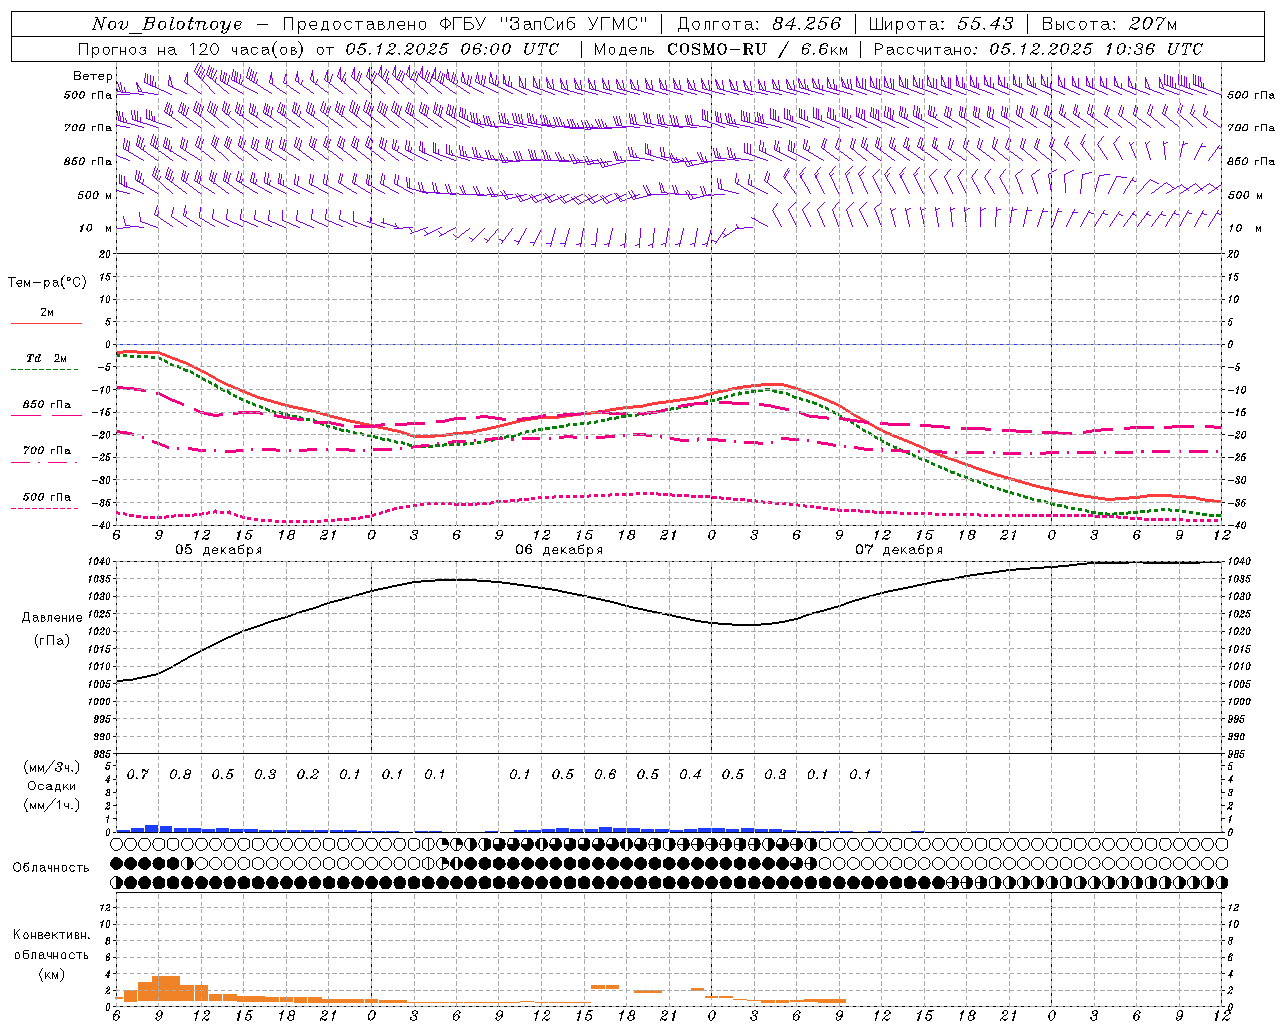Viewport: 1280px width, 1024px height.
Task: Click the 'Конвективн.' convective cloud label
Action: (x=52, y=935)
